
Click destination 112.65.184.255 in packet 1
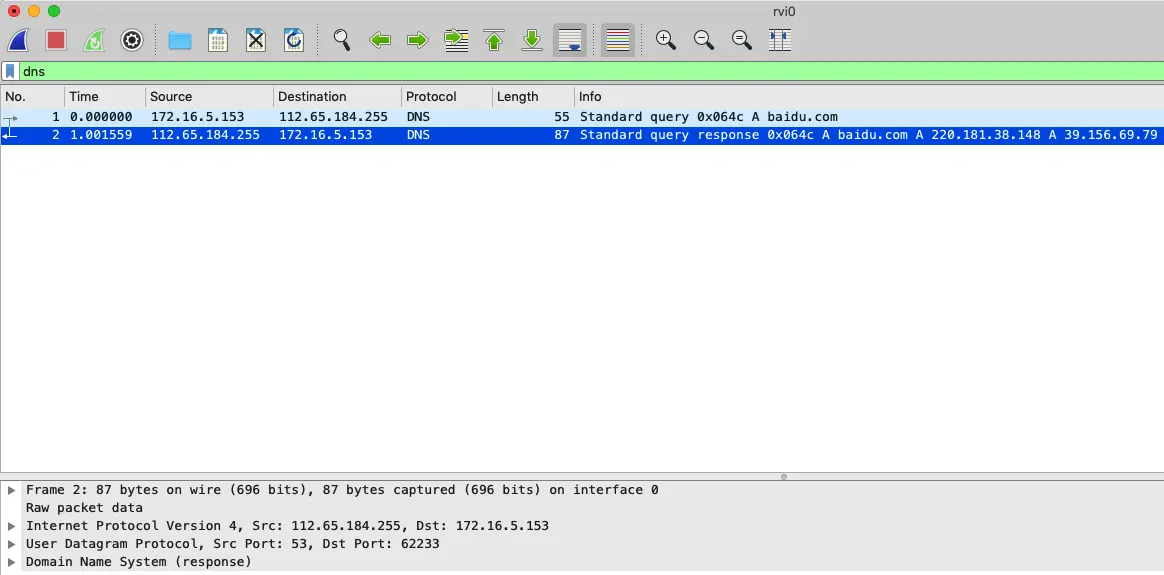[333, 117]
